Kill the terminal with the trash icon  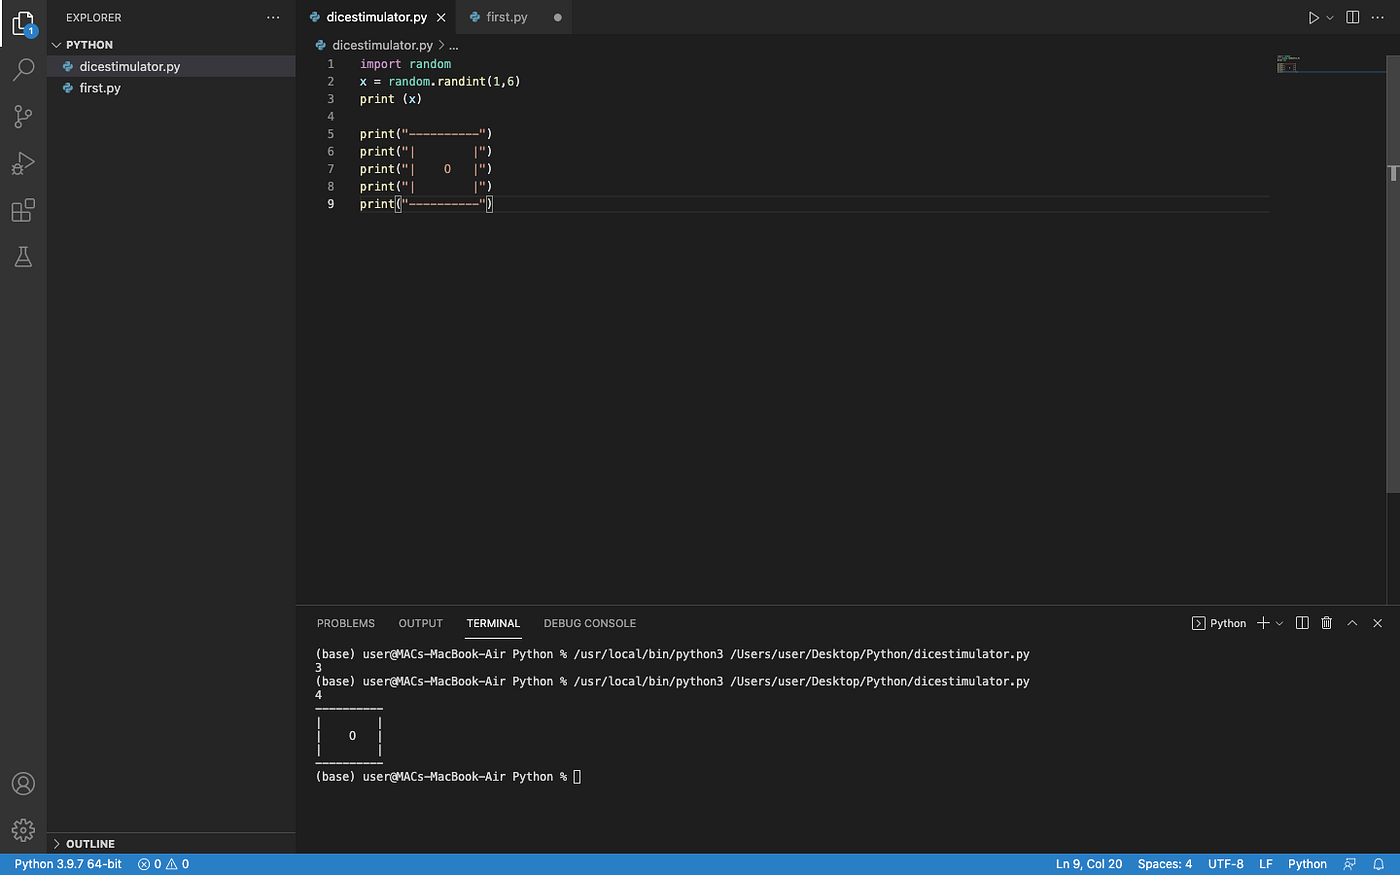[1326, 622]
